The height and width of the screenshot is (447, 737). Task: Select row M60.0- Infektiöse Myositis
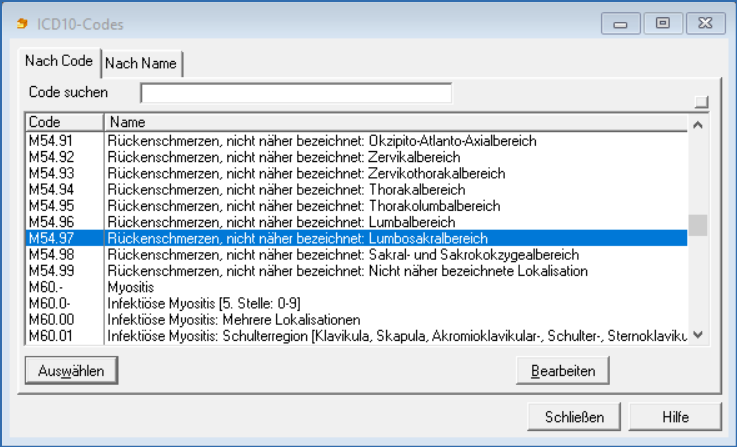pos(356,303)
